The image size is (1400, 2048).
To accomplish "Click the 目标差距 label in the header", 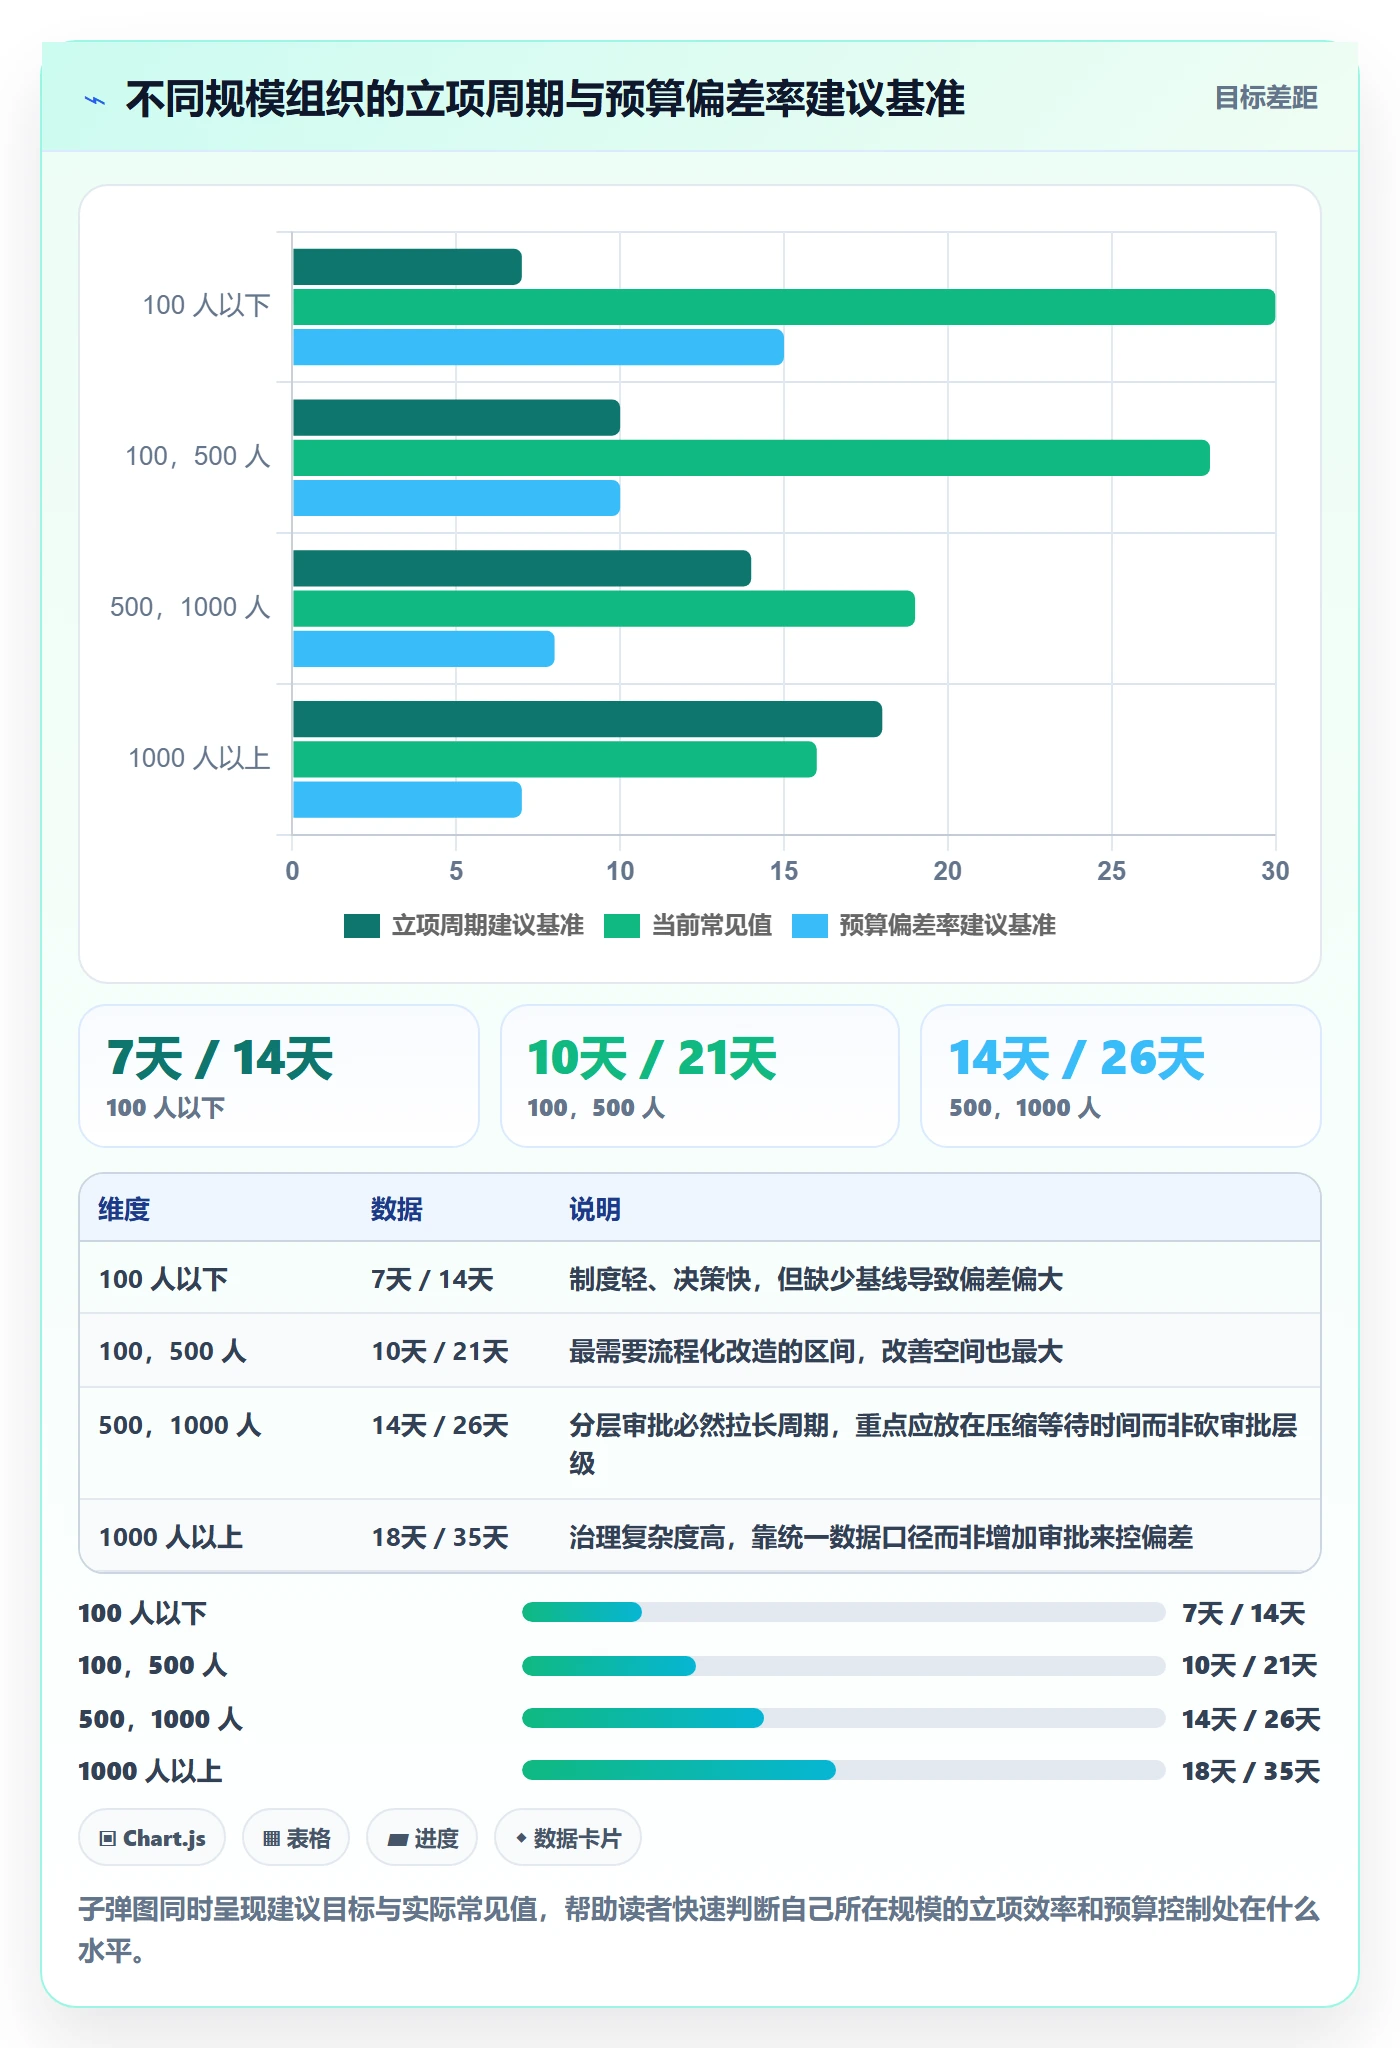I will pyautogui.click(x=1266, y=98).
